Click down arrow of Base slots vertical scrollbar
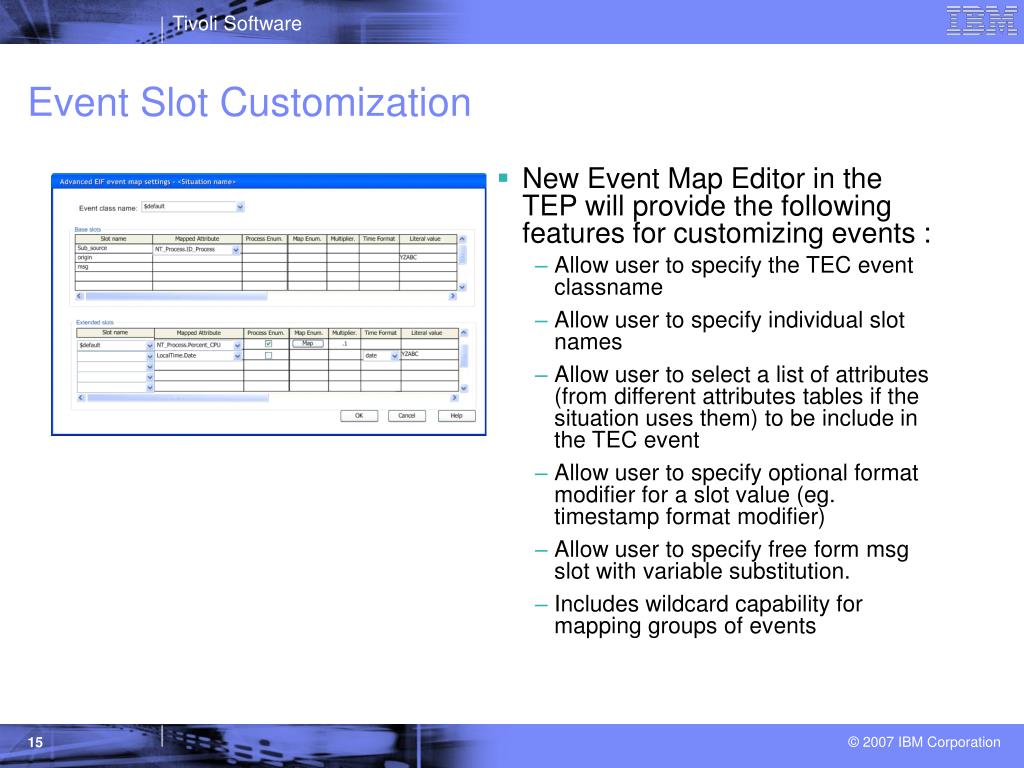Image resolution: width=1024 pixels, height=768 pixels. point(462,287)
